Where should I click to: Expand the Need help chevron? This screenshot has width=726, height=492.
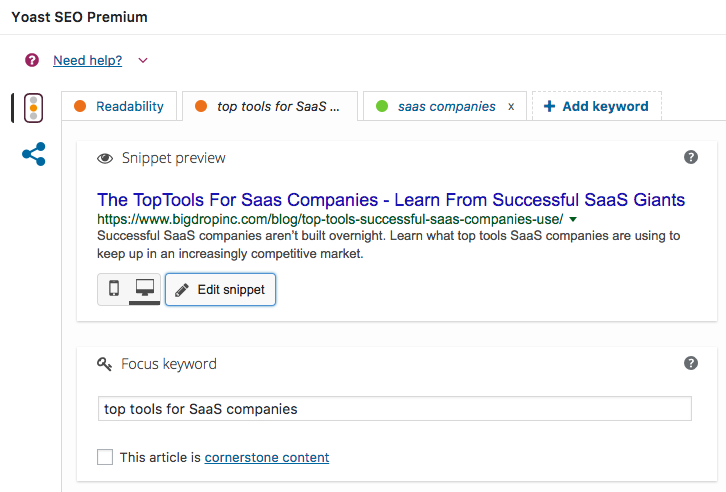coord(143,61)
